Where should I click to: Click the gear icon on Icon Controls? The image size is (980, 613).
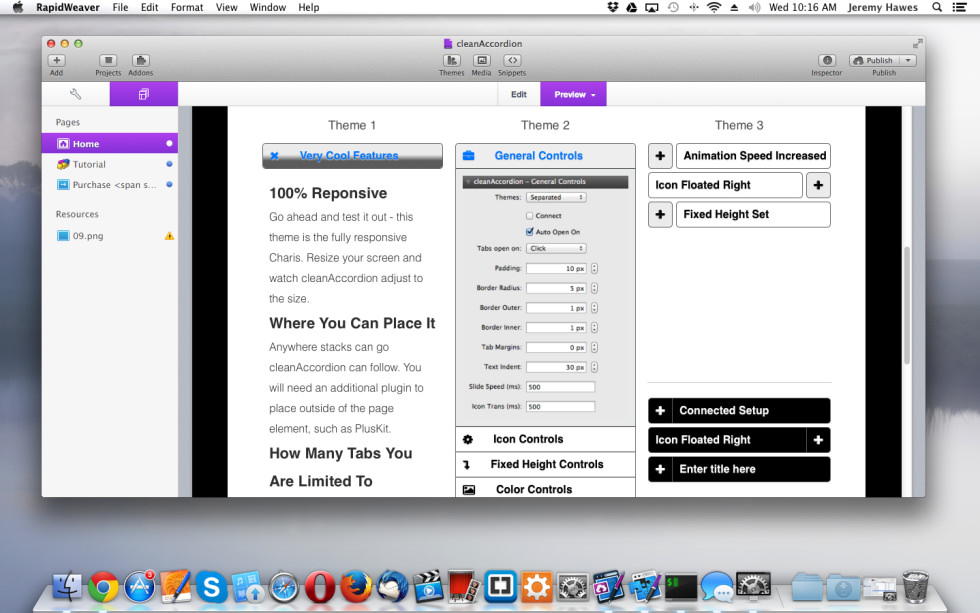tap(468, 439)
